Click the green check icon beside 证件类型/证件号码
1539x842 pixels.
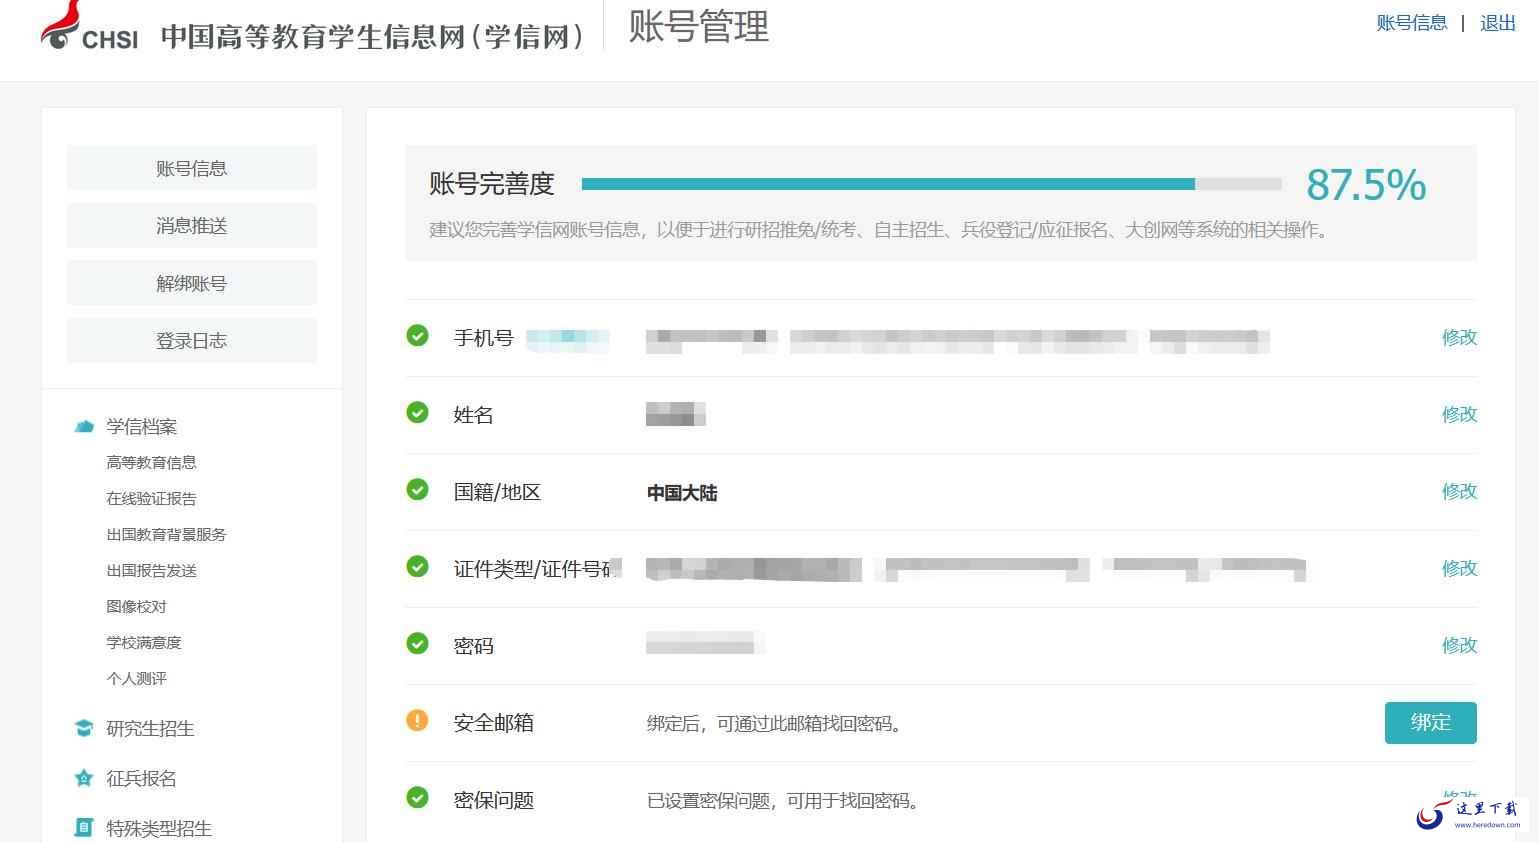(x=417, y=567)
